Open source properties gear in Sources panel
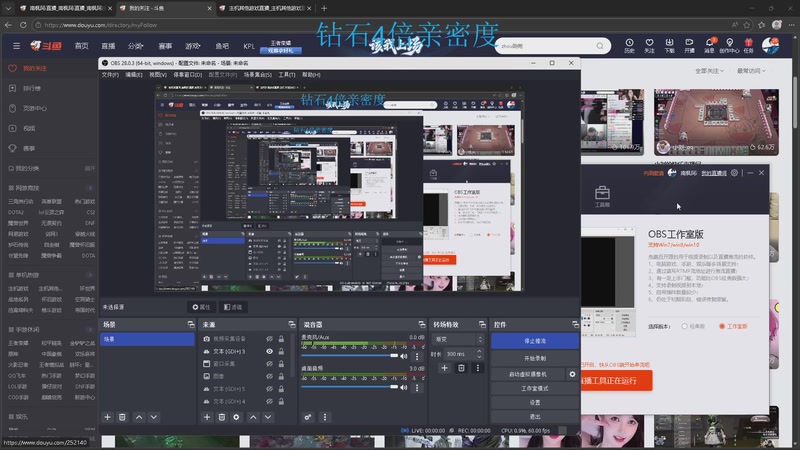The width and height of the screenshot is (800, 450). (236, 417)
